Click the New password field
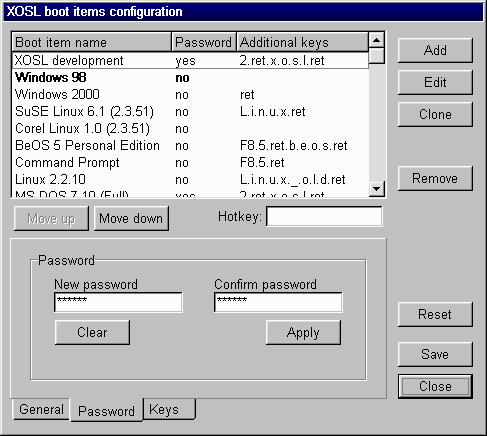Screen dimensions: 487x436 (x=118, y=302)
